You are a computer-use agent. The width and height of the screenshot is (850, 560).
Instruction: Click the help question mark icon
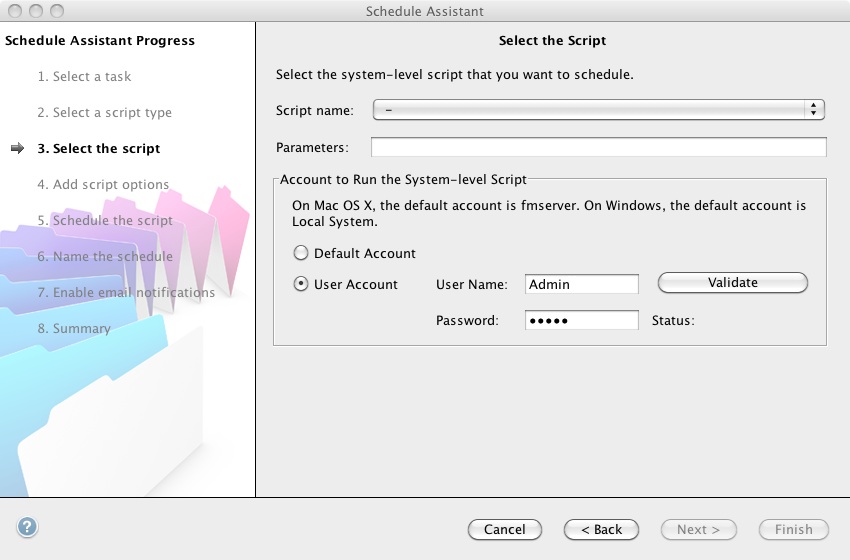point(27,527)
